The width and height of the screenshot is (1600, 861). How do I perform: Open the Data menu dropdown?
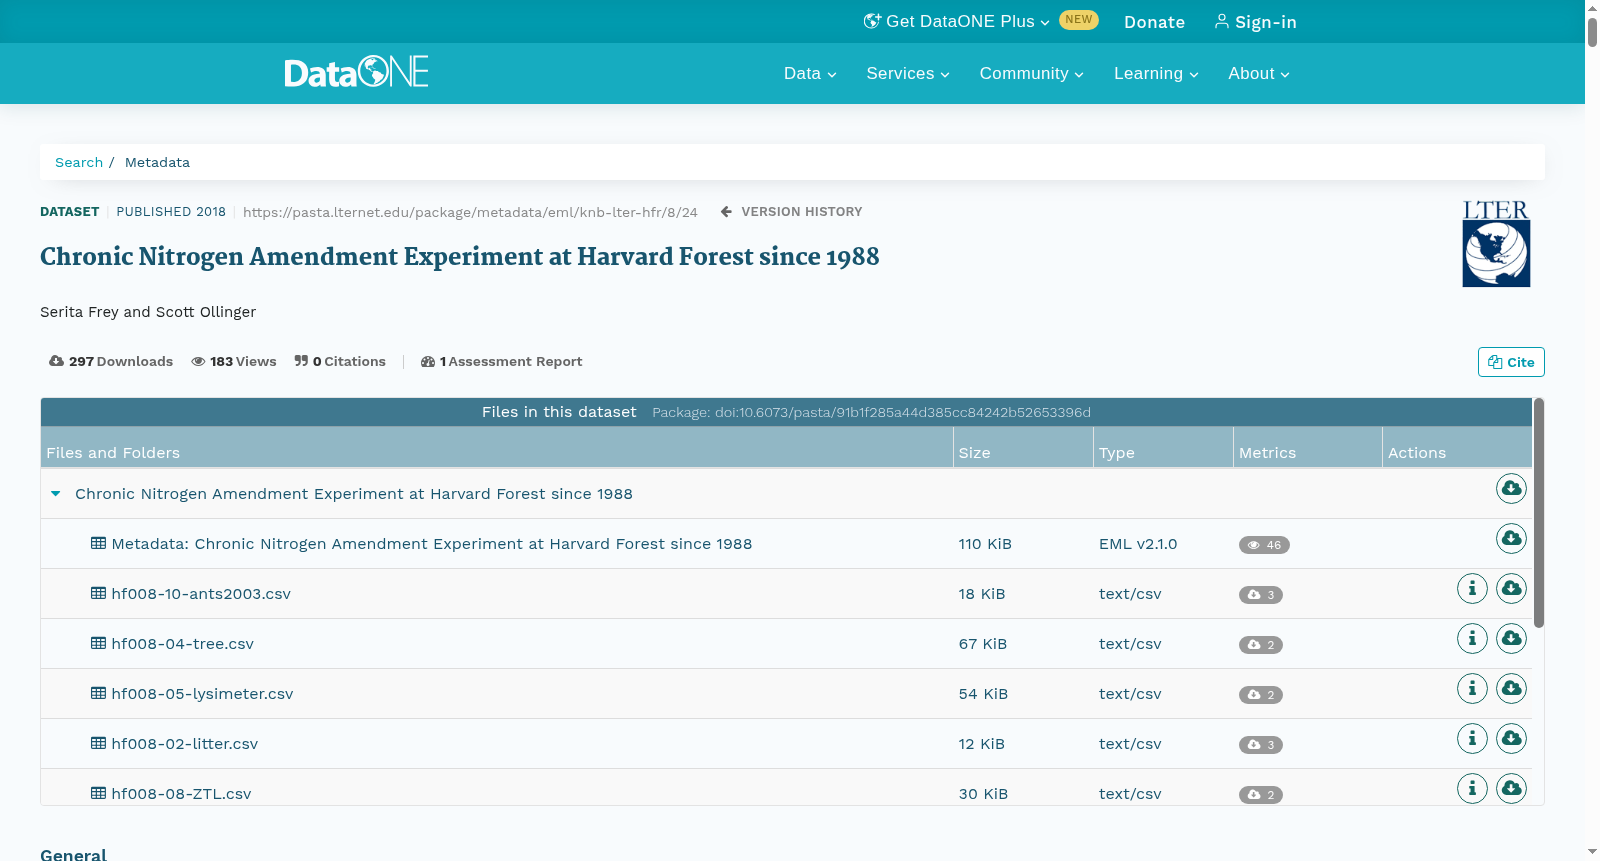click(x=810, y=73)
